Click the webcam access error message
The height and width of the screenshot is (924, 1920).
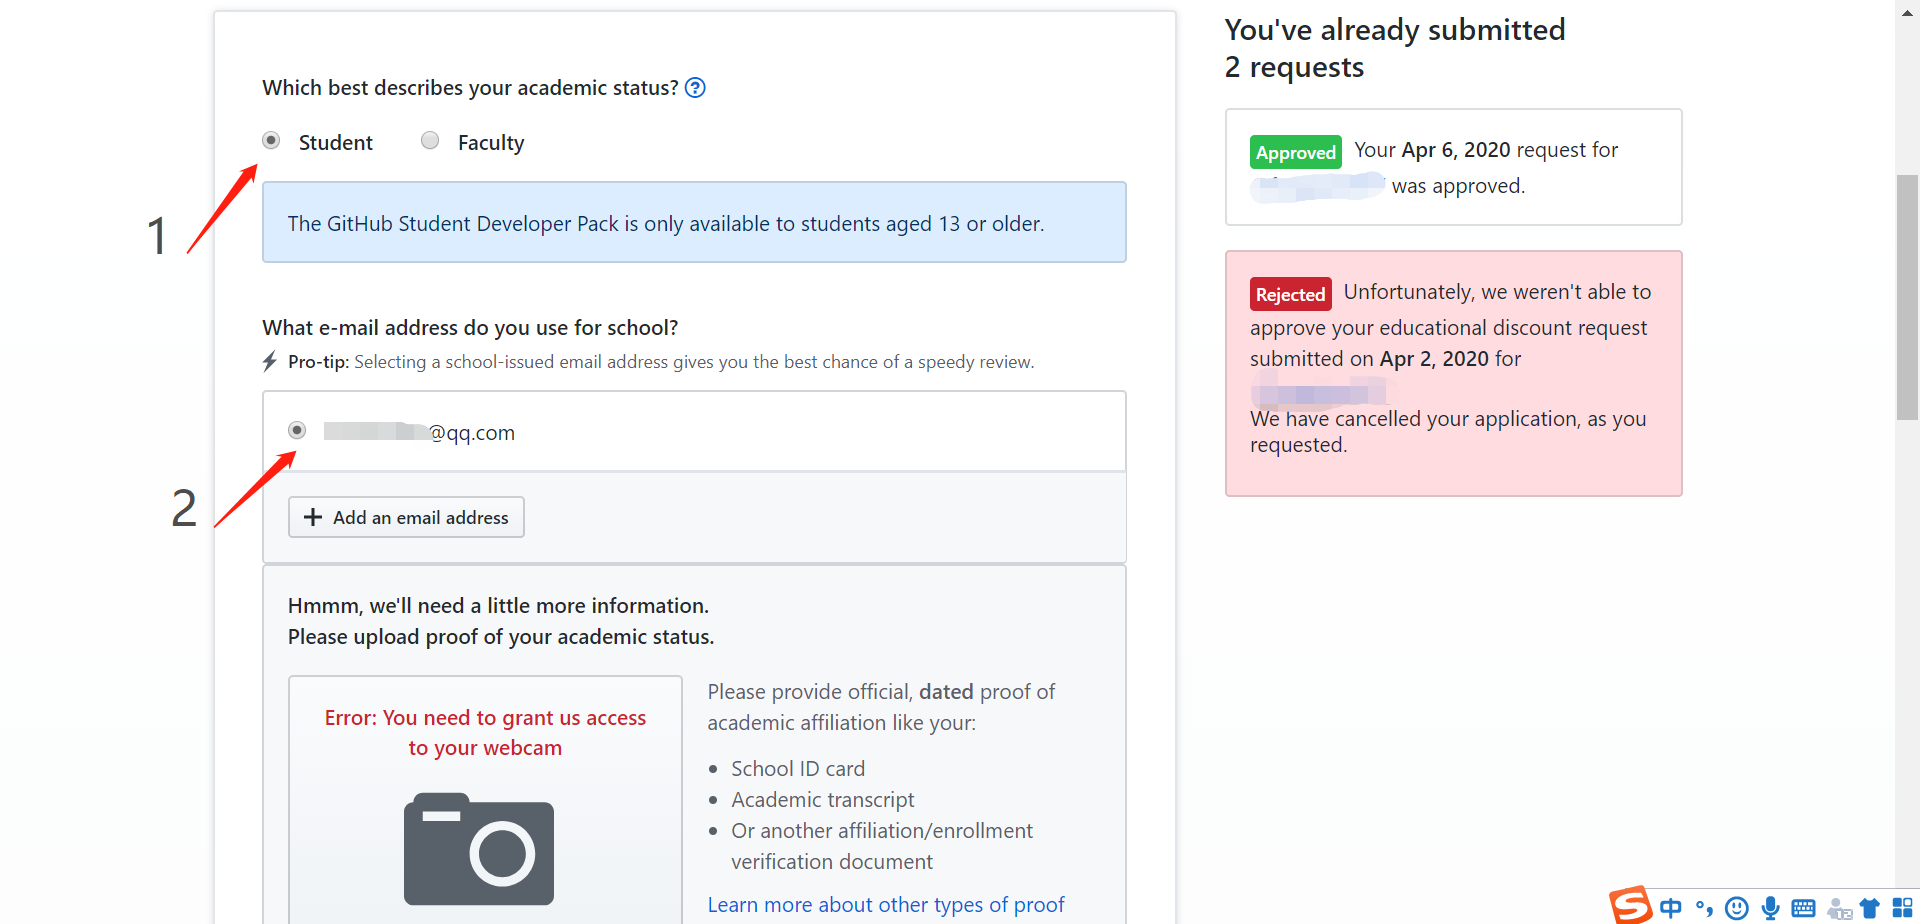(x=485, y=733)
